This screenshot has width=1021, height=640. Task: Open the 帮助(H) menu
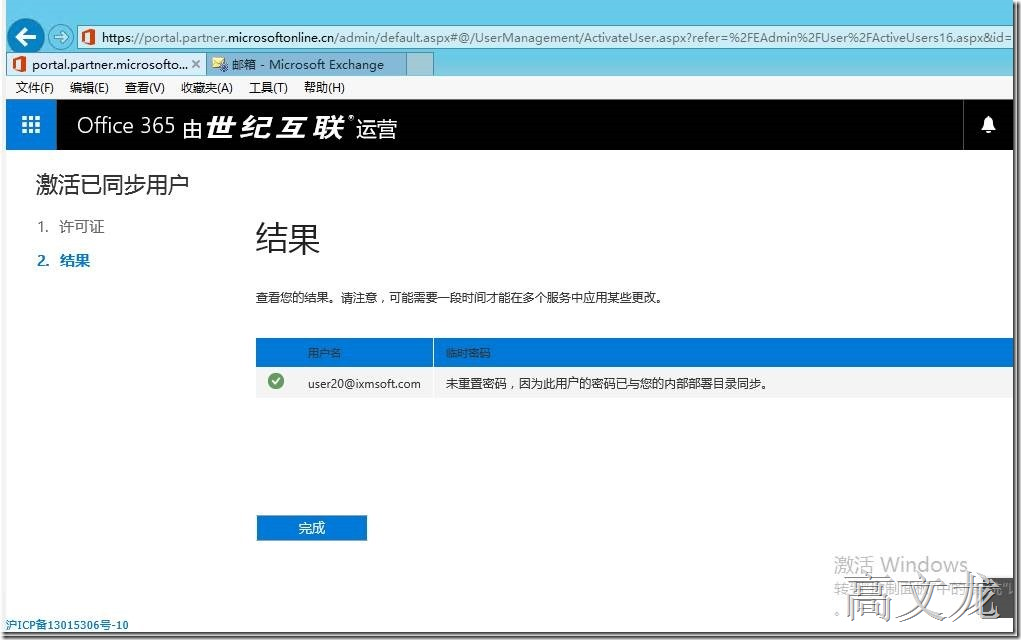click(324, 87)
